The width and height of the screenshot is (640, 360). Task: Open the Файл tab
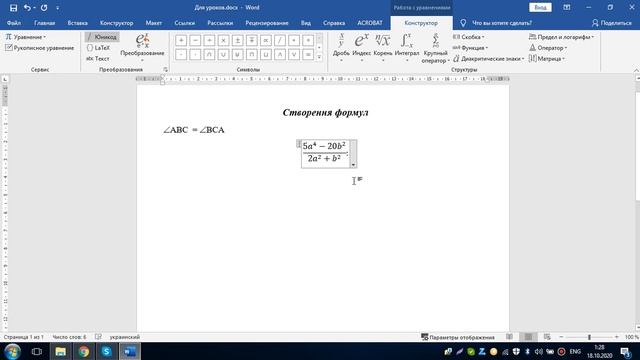pyautogui.click(x=13, y=23)
